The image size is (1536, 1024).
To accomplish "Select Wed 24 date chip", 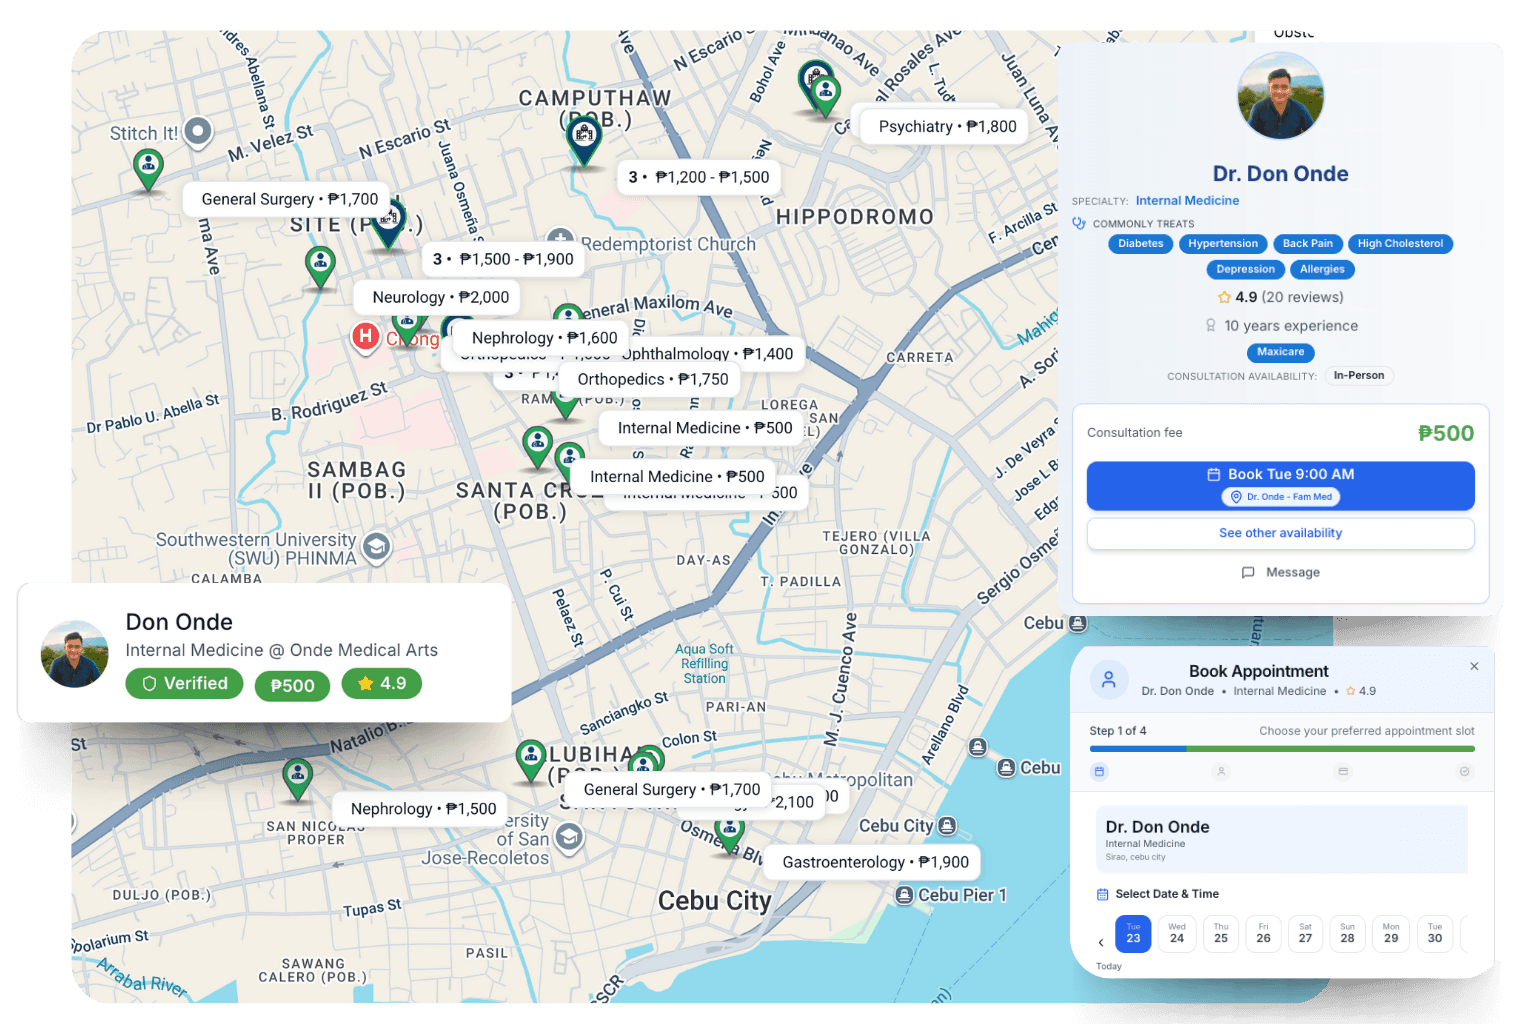I will [1177, 933].
